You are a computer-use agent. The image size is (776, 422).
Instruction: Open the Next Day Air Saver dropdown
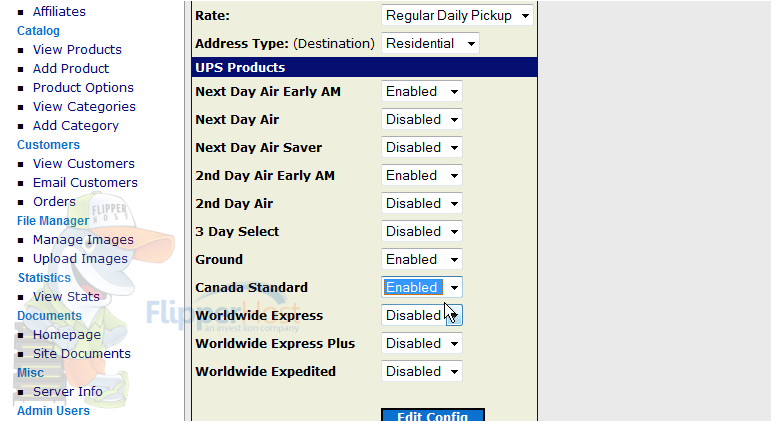pyautogui.click(x=422, y=147)
